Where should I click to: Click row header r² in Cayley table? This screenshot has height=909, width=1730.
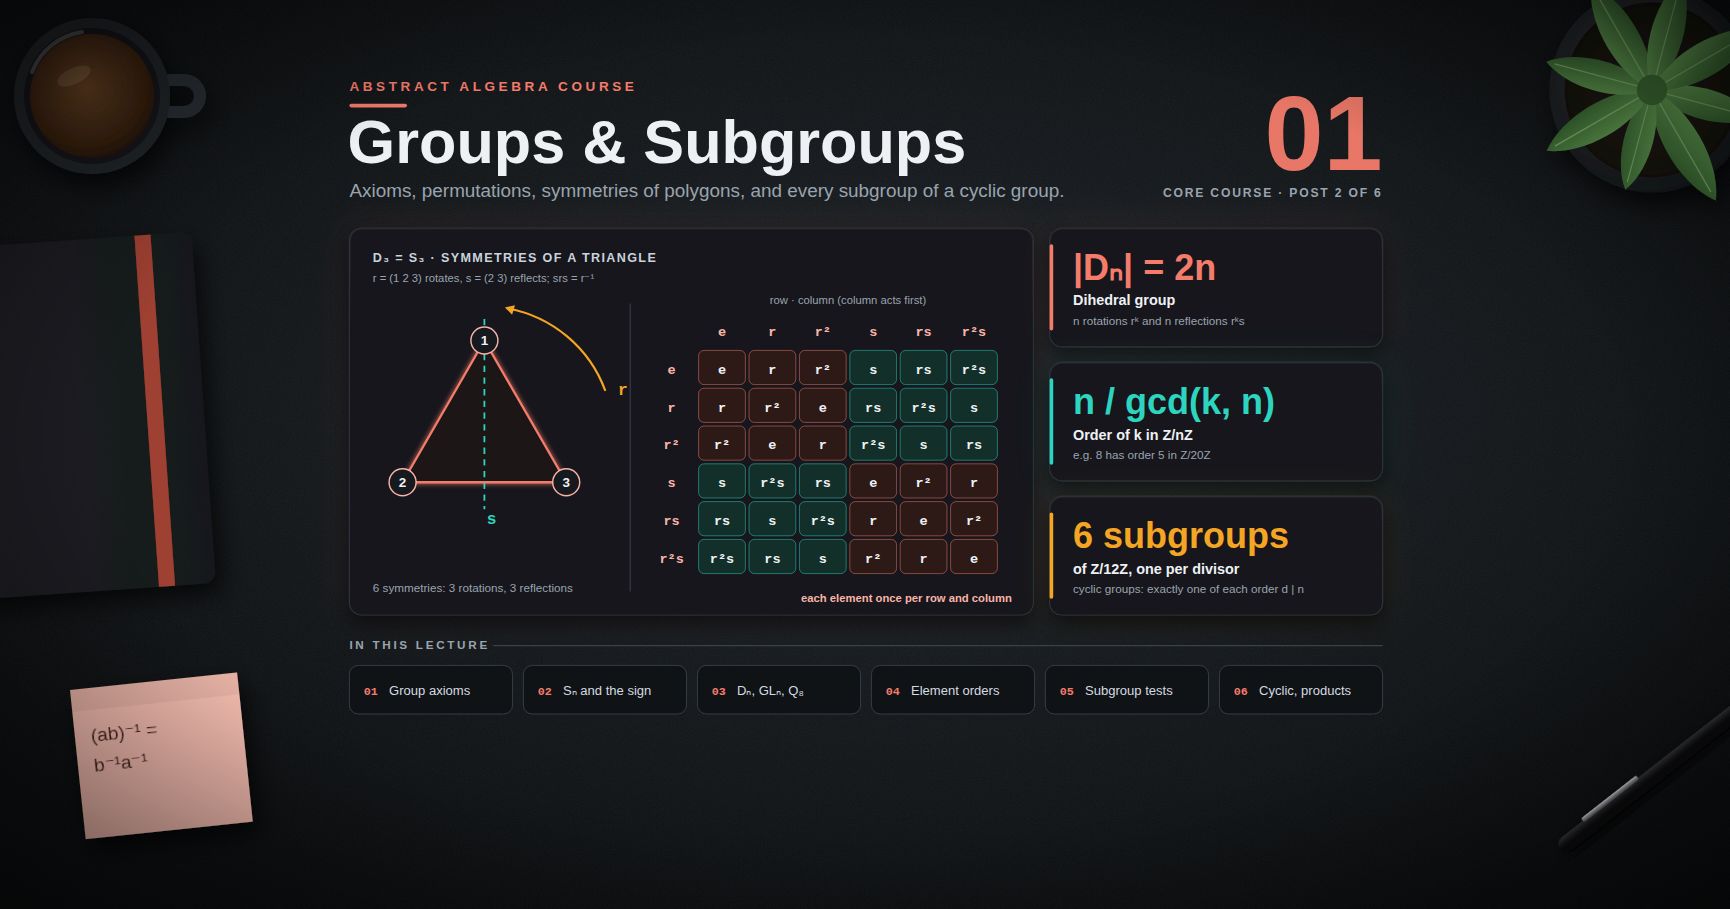point(671,445)
